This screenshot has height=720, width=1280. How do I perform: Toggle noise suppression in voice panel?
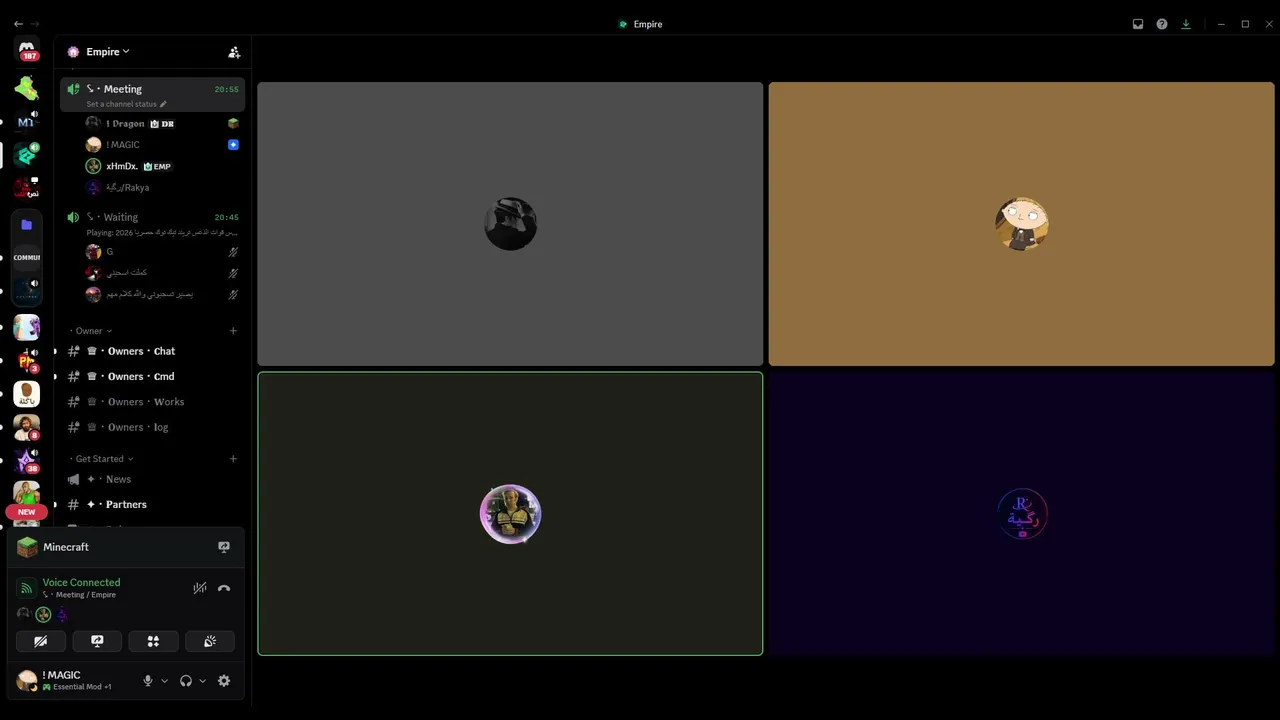coord(200,588)
